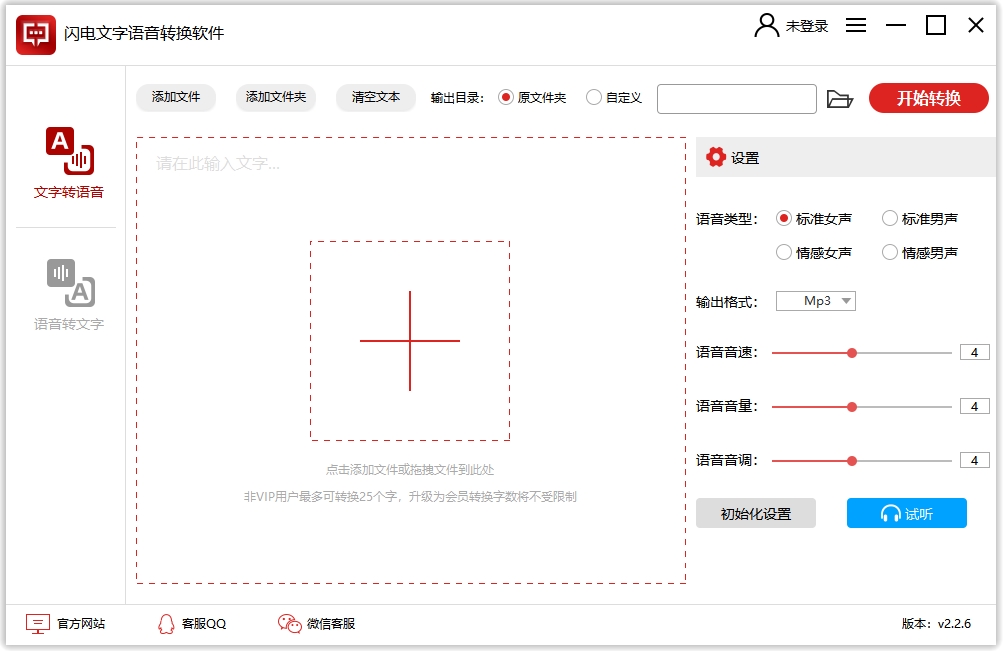Image resolution: width=1004 pixels, height=651 pixels.
Task: Click the settings gear icon
Action: [717, 156]
